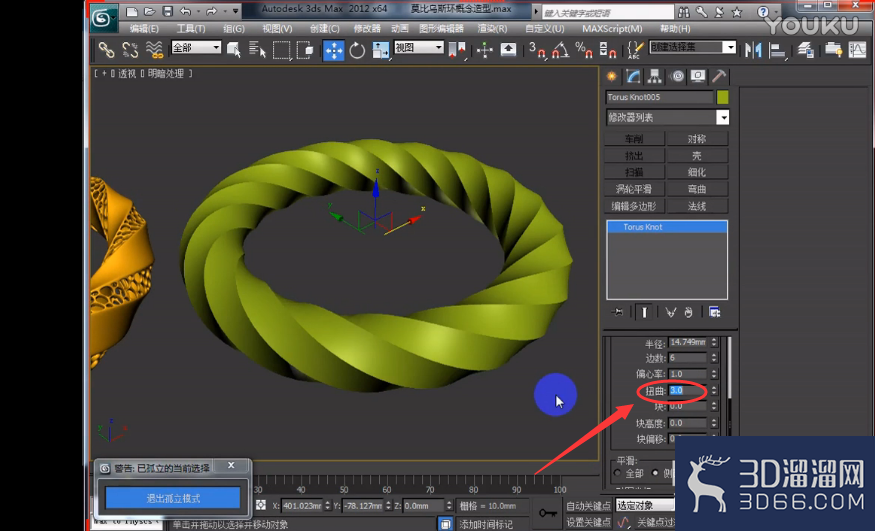The width and height of the screenshot is (875, 531).
Task: Open Utilities hammer panel tab
Action: pyautogui.click(x=719, y=76)
